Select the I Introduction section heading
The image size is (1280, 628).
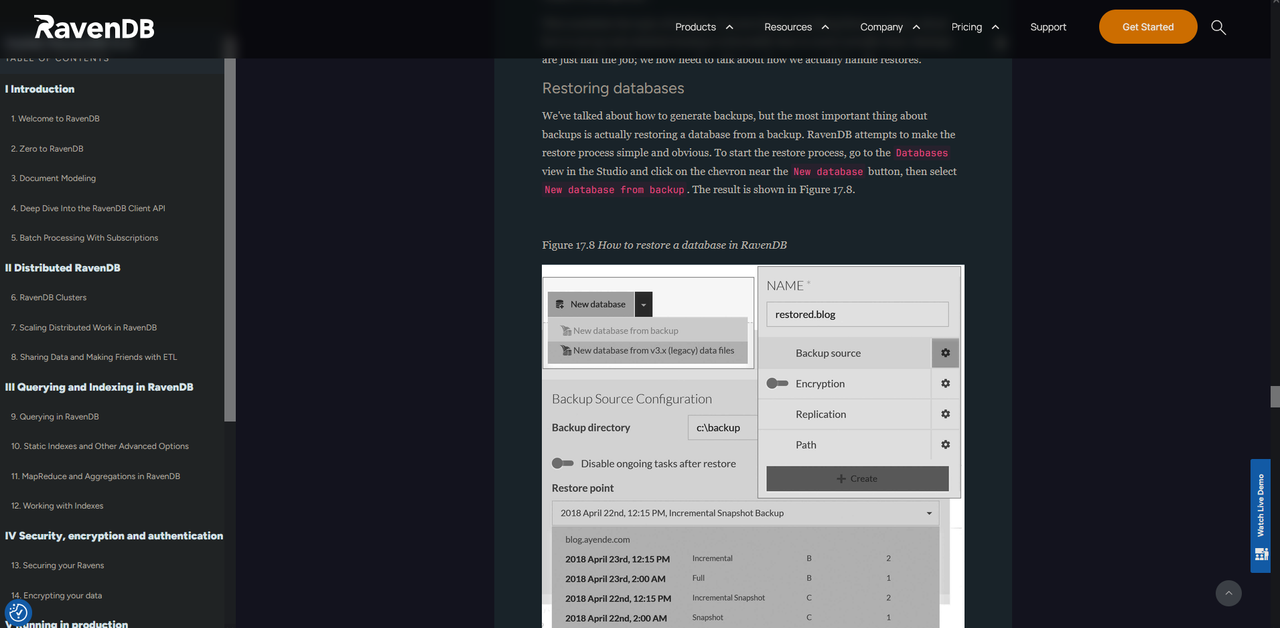pos(40,89)
